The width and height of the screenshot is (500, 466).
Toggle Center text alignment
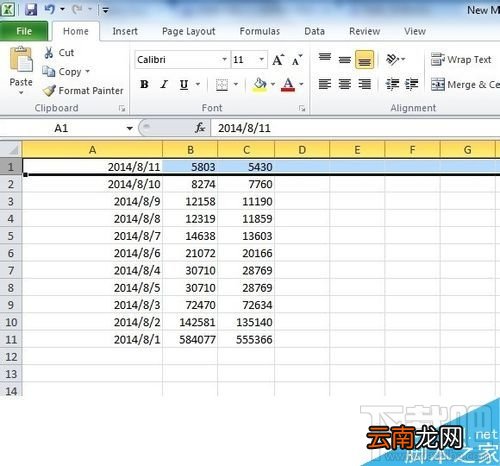(x=345, y=84)
